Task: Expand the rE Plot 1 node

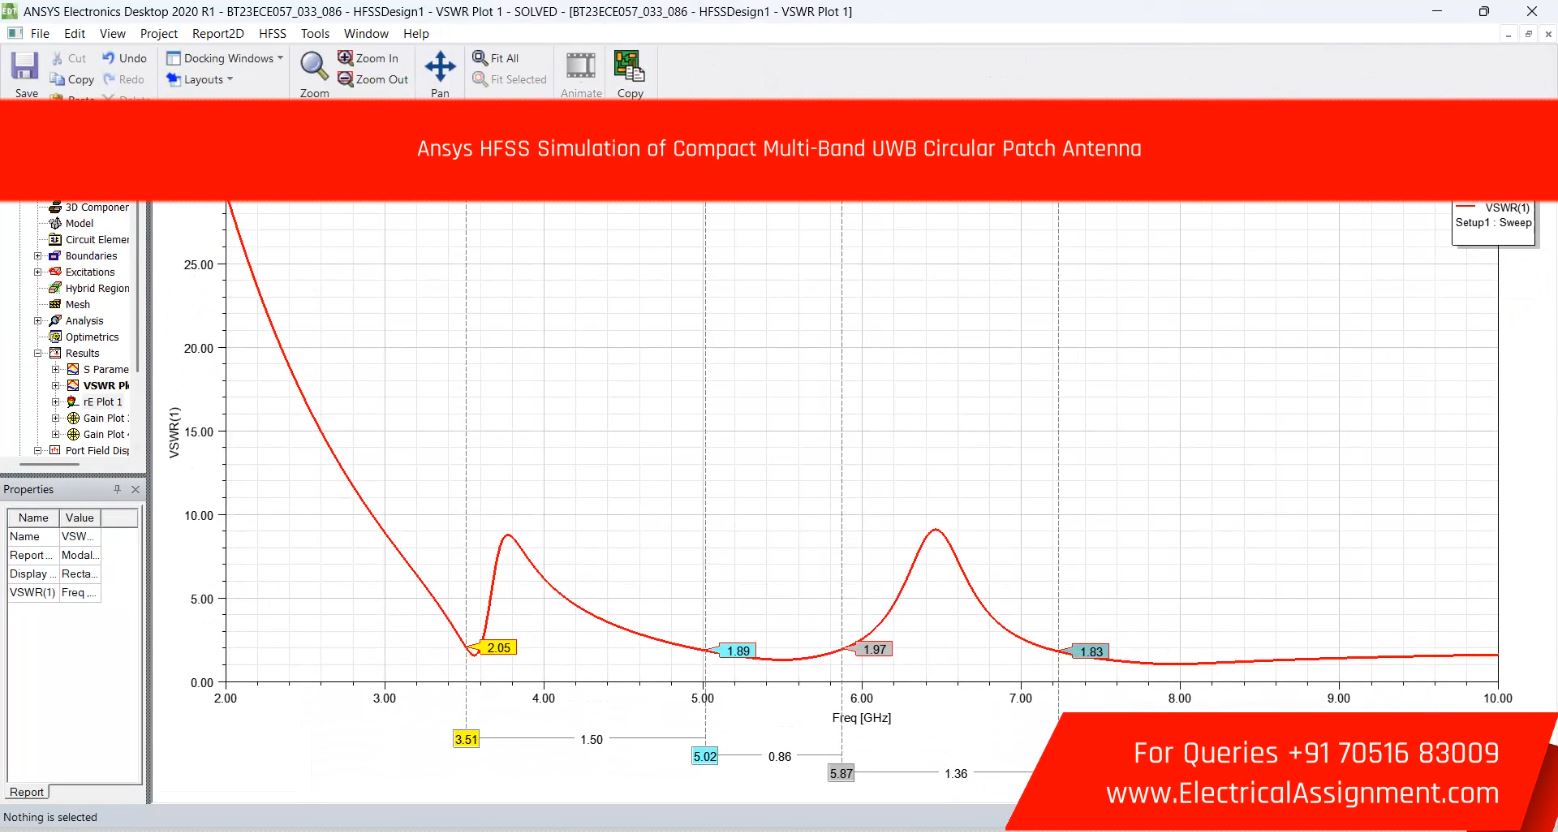Action: pos(56,402)
